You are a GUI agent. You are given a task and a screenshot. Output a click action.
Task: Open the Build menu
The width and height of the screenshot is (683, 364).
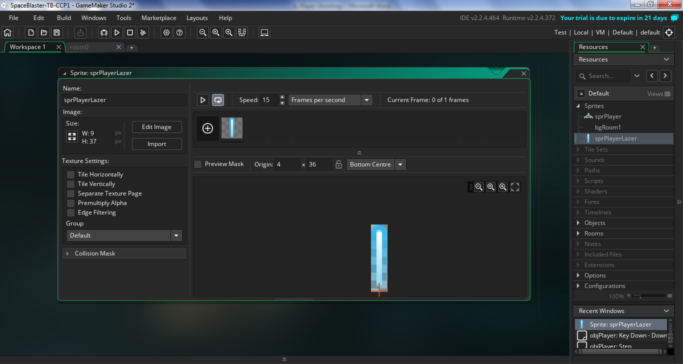[x=64, y=18]
